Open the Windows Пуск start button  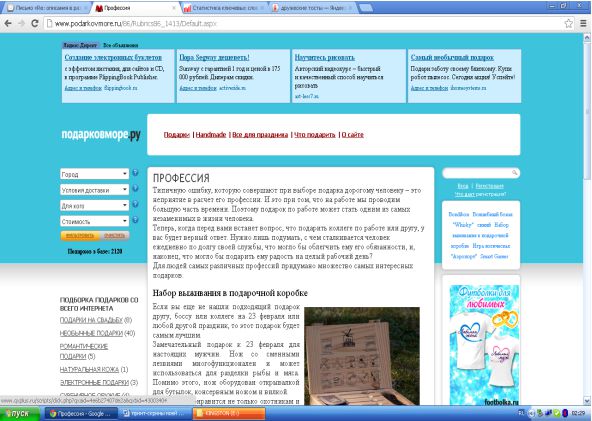point(20,413)
